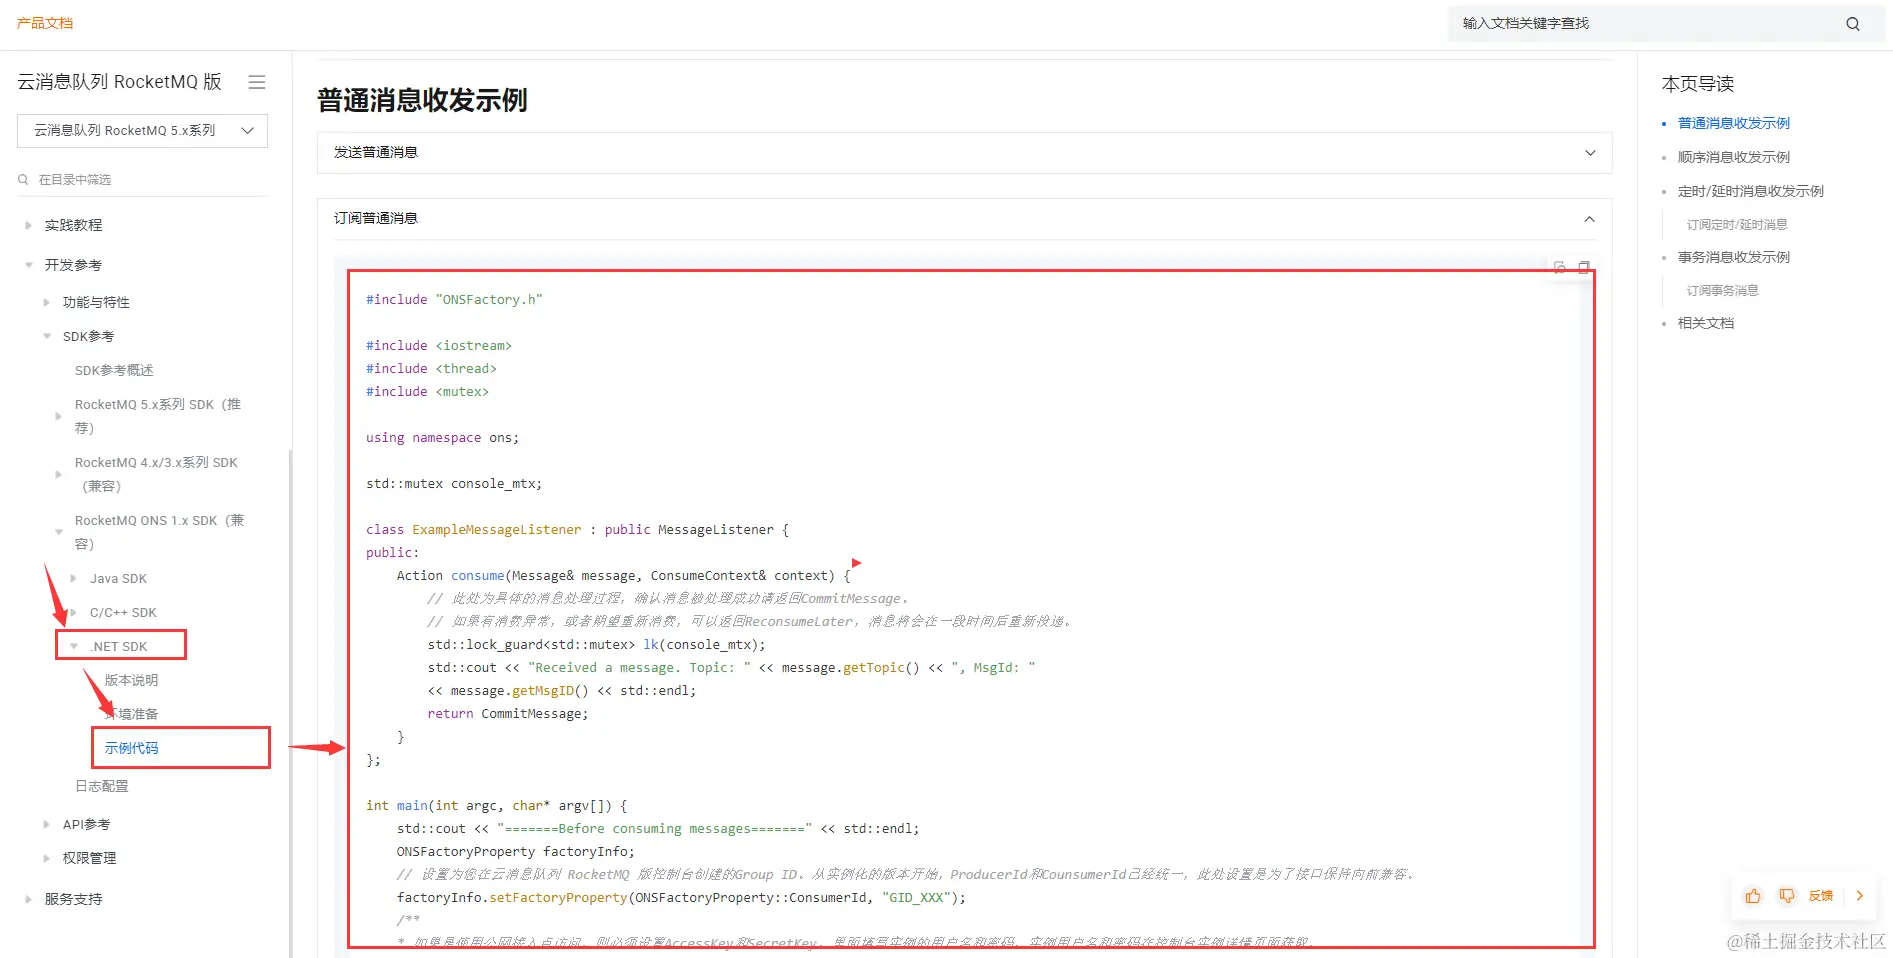This screenshot has width=1893, height=958.
Task: Expand the 发送普通消息 section
Action: click(964, 153)
